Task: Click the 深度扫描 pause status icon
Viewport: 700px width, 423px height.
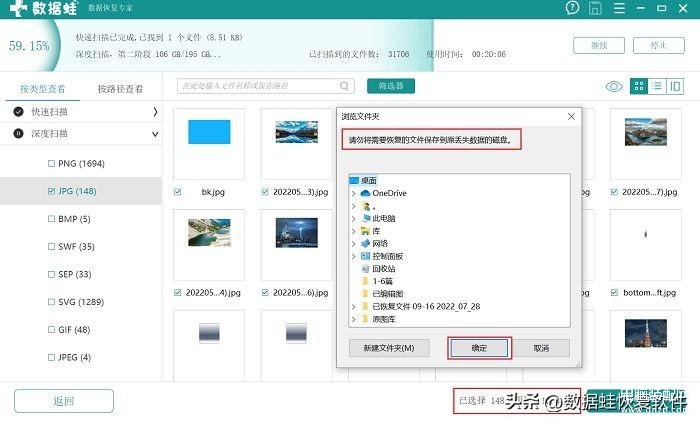Action: pyautogui.click(x=18, y=133)
